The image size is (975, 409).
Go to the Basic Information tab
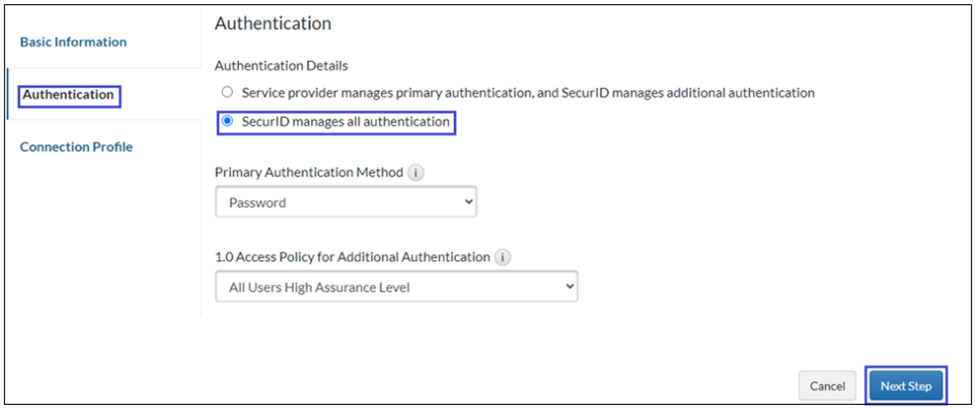(x=73, y=42)
